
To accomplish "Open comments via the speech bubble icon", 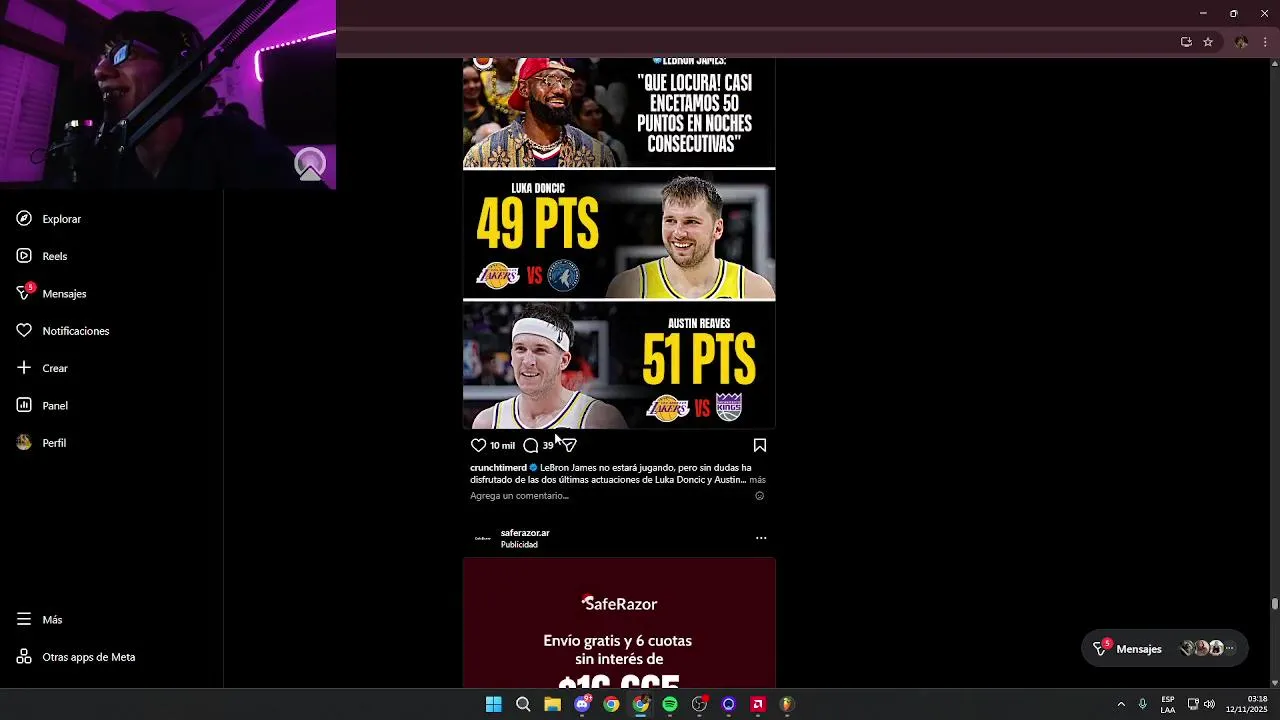I will pos(531,445).
